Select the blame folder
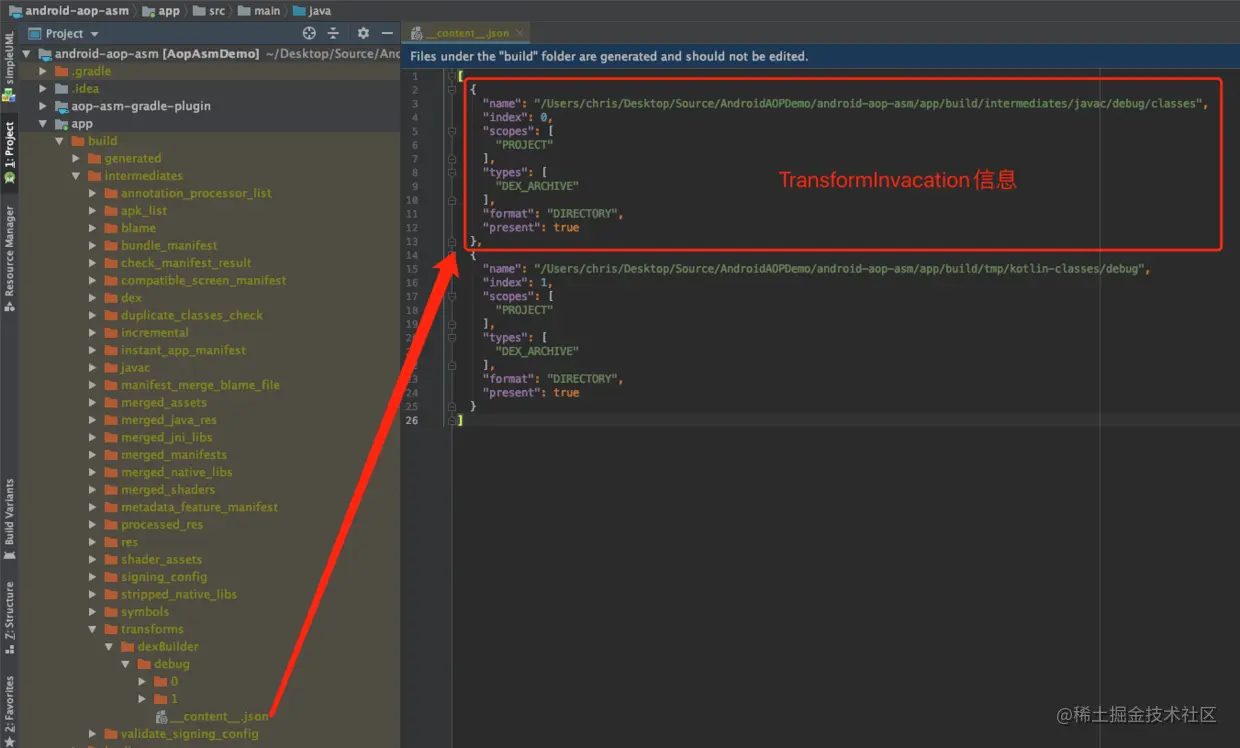1240x748 pixels. point(129,228)
